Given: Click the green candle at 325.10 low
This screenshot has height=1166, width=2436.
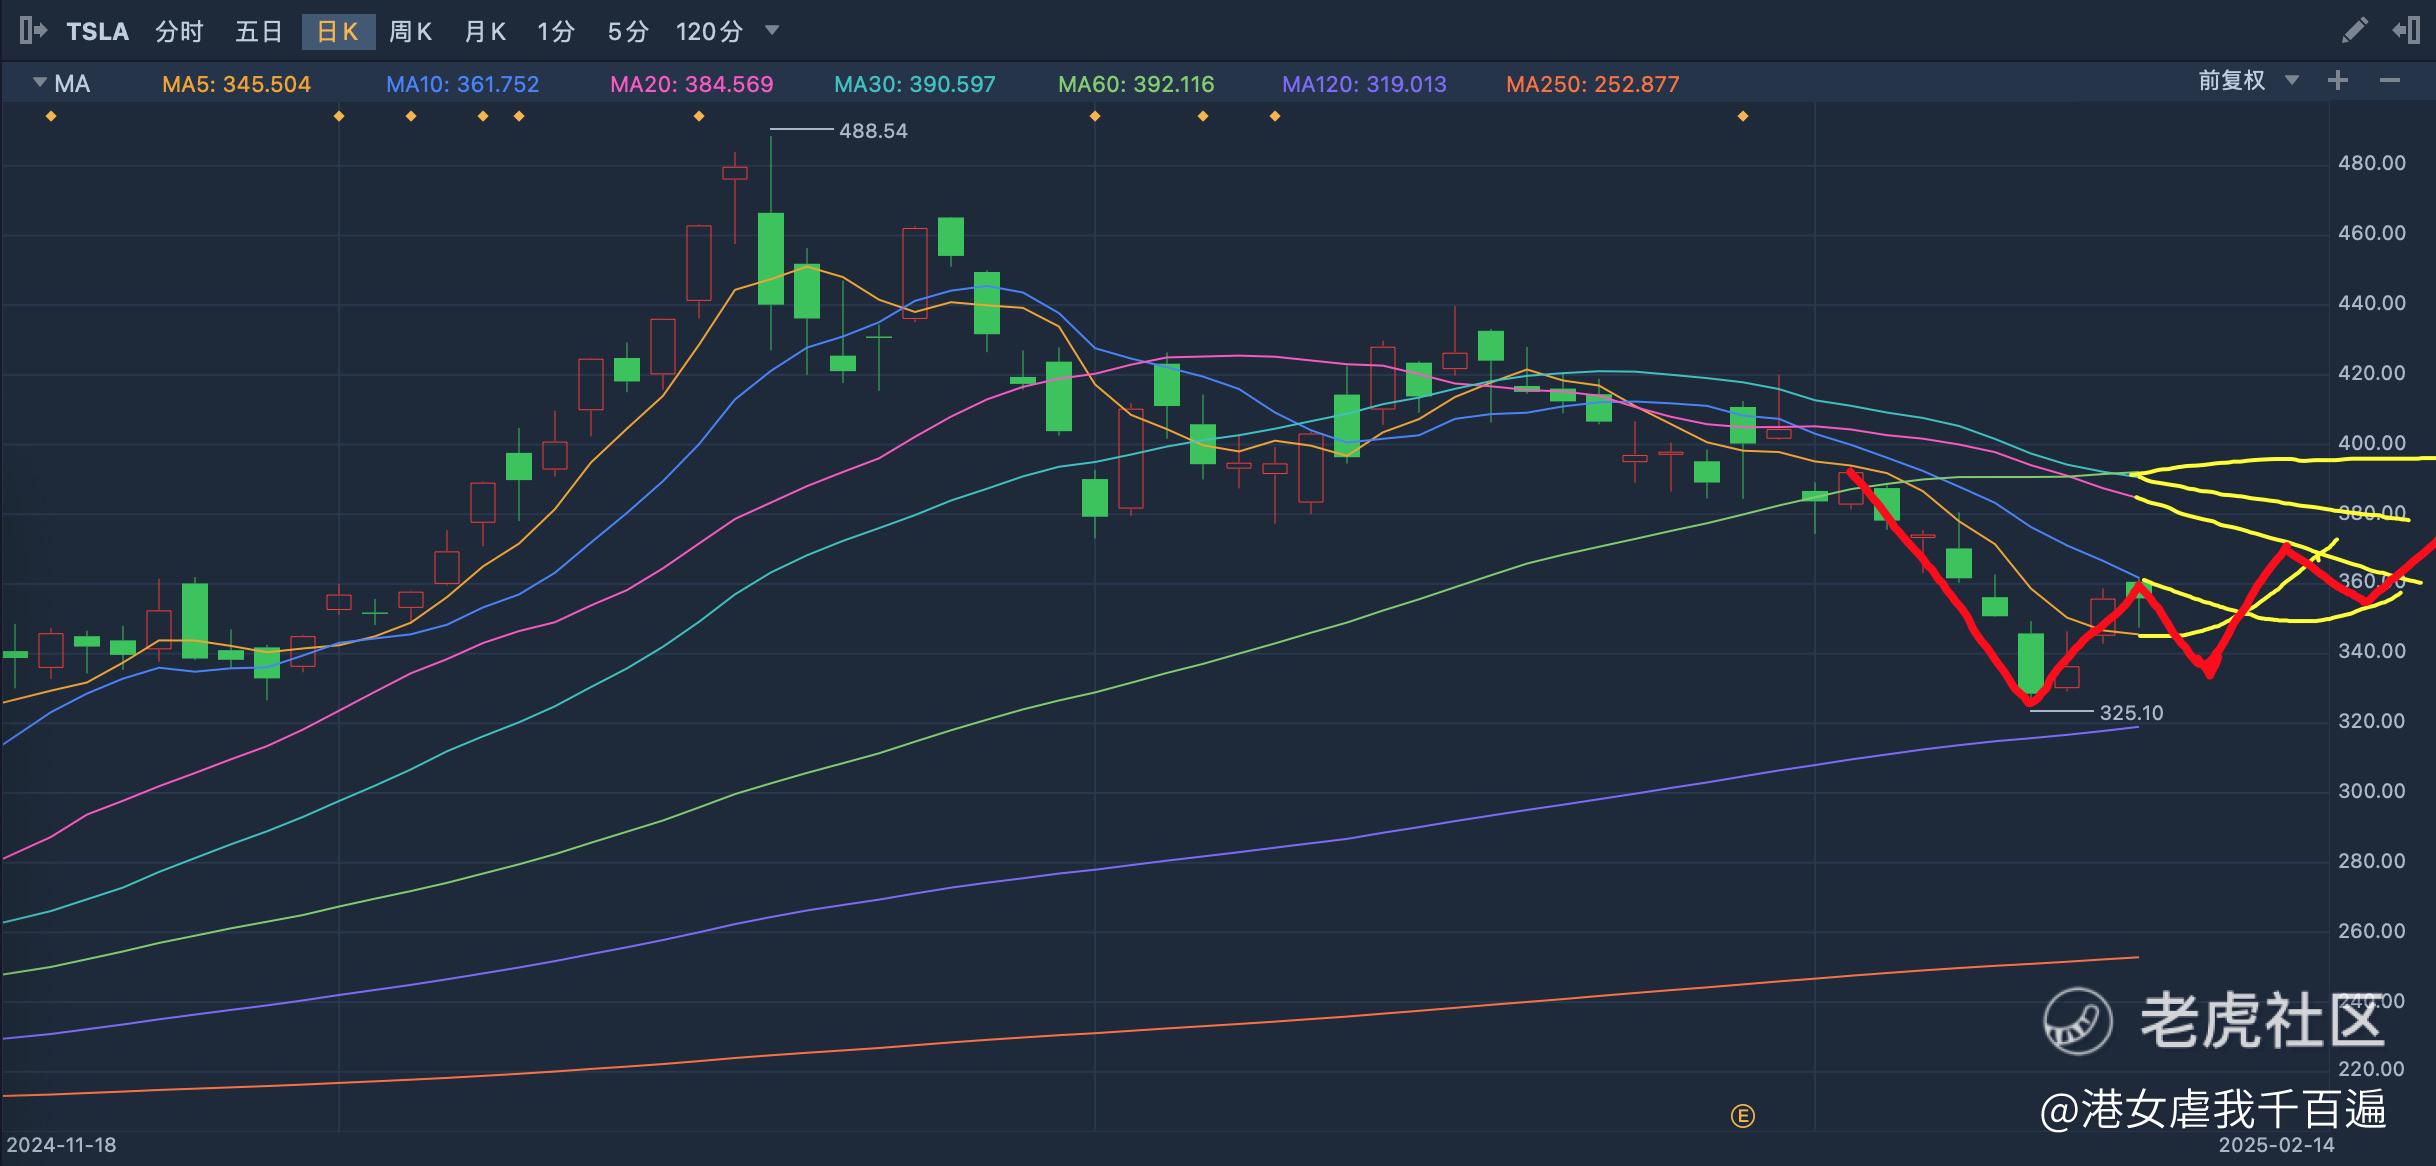Looking at the screenshot, I should 2030,662.
